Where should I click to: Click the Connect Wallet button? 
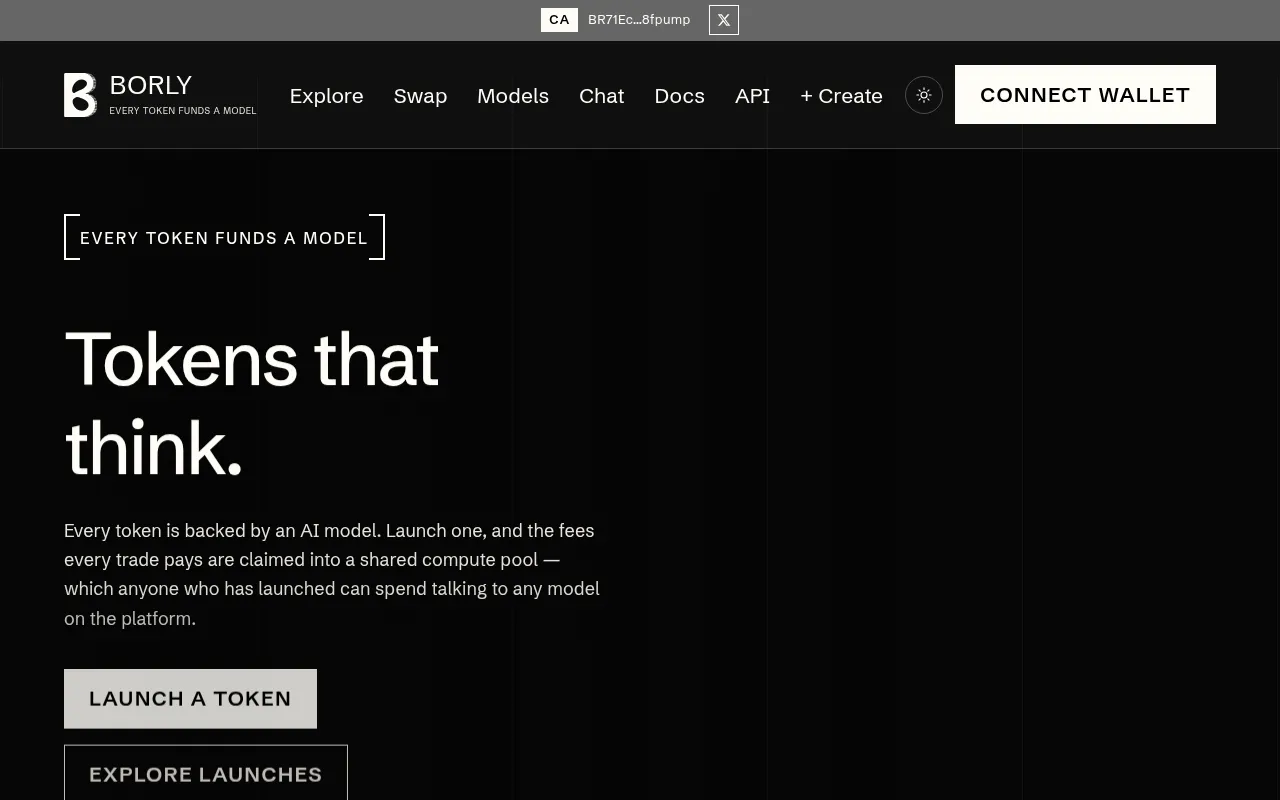pyautogui.click(x=1085, y=95)
